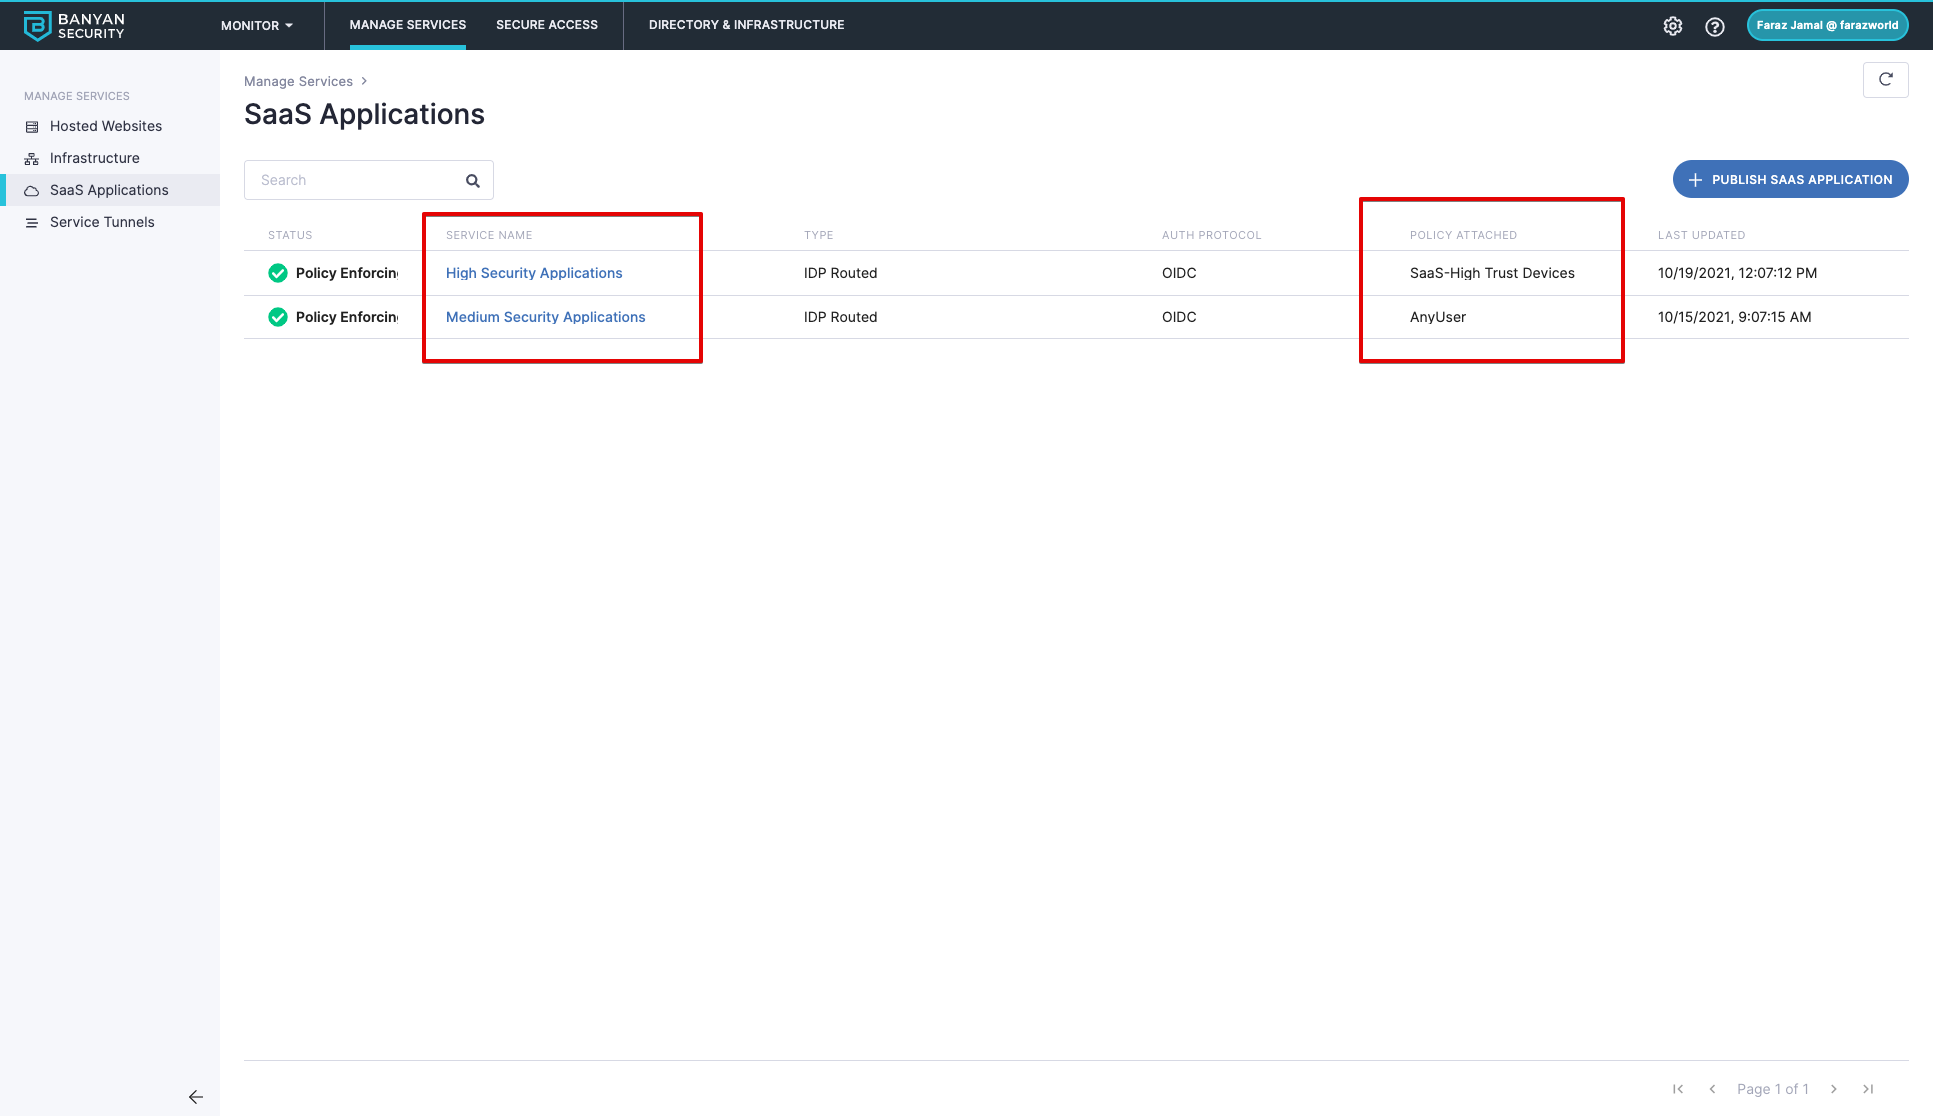Open Medium Security Applications service link

click(x=545, y=317)
